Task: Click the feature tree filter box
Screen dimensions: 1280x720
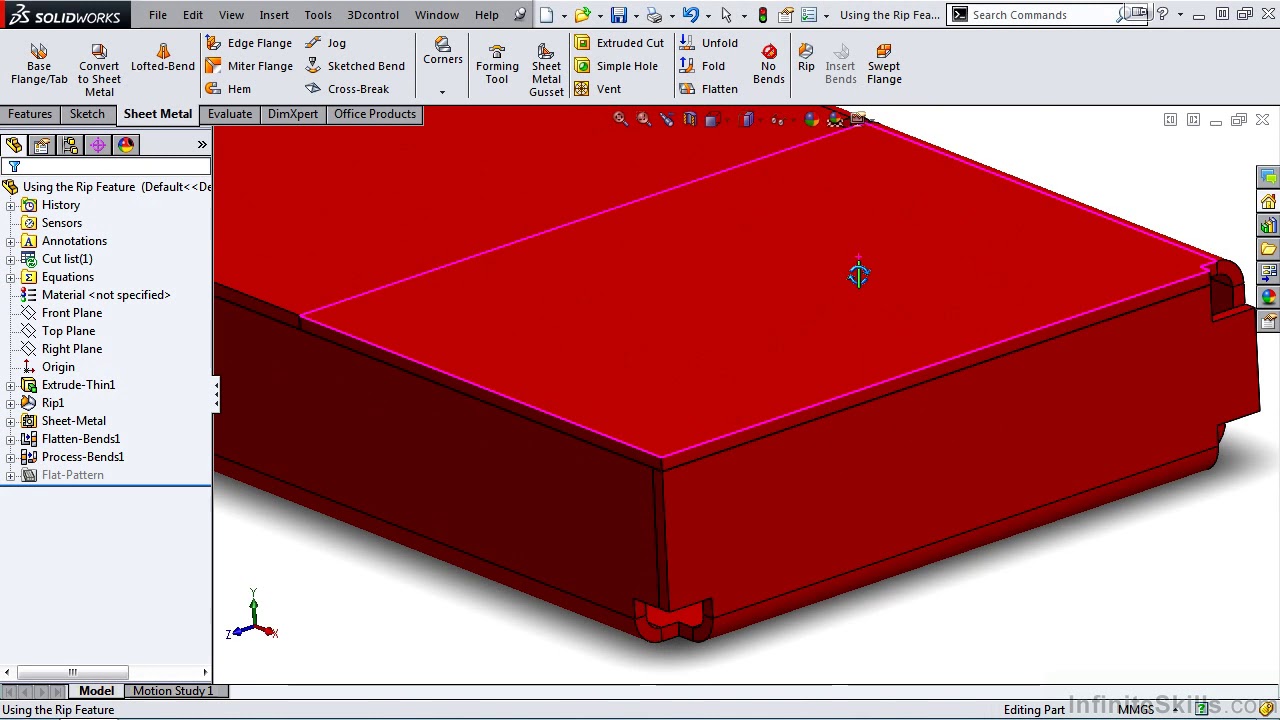Action: tap(106, 167)
